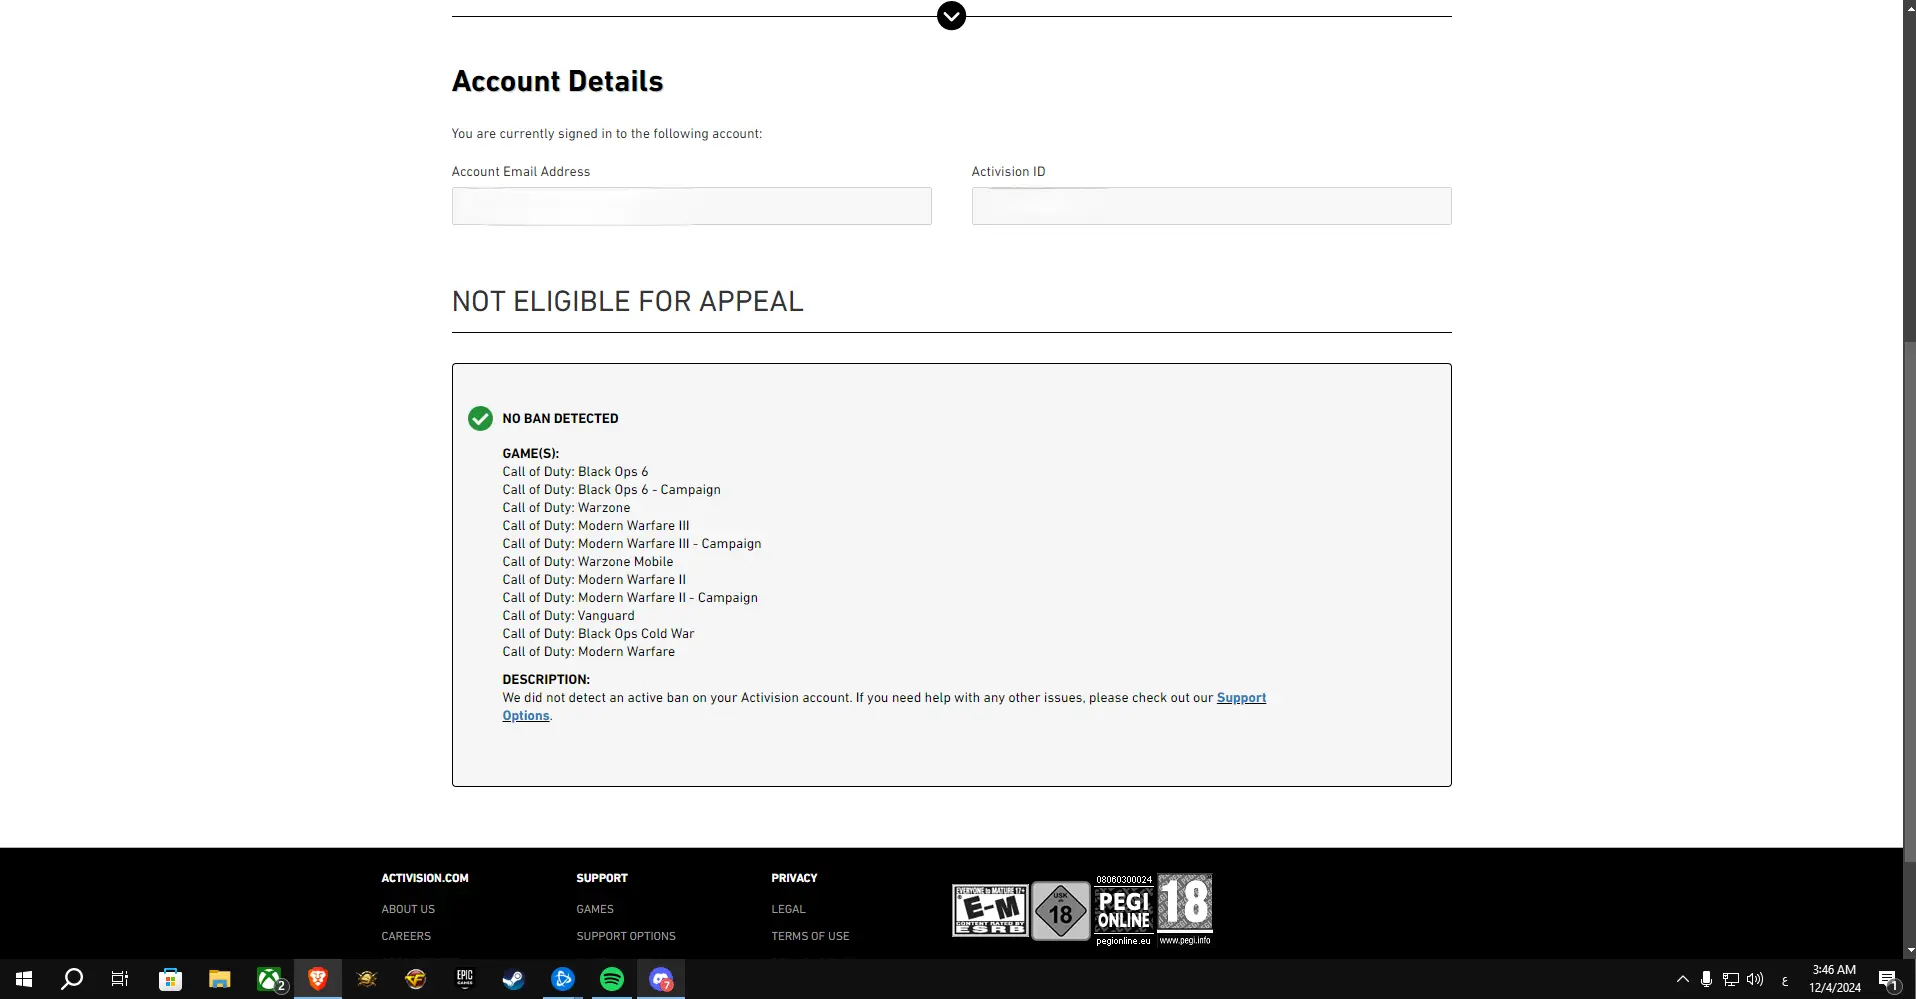The height and width of the screenshot is (999, 1916).
Task: Click the Account Email Address field
Action: point(691,206)
